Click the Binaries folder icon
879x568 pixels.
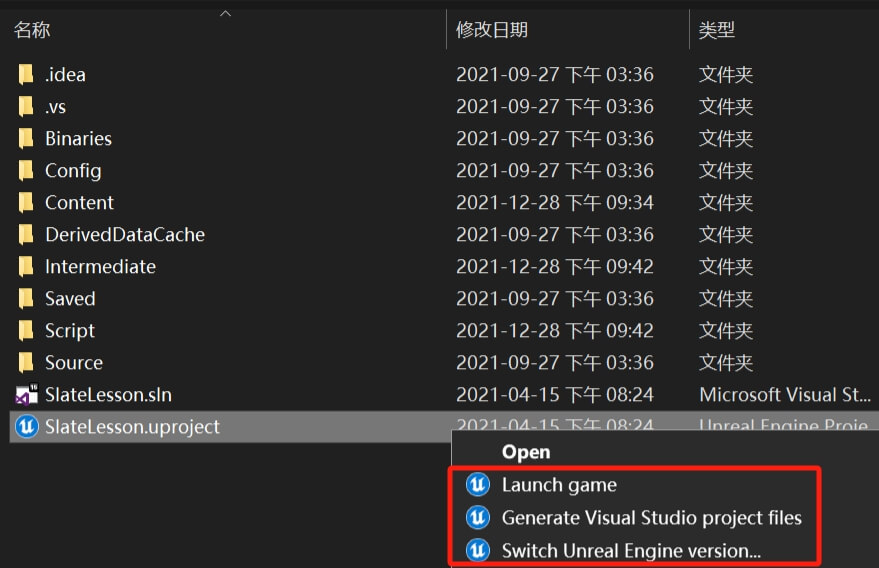point(27,139)
